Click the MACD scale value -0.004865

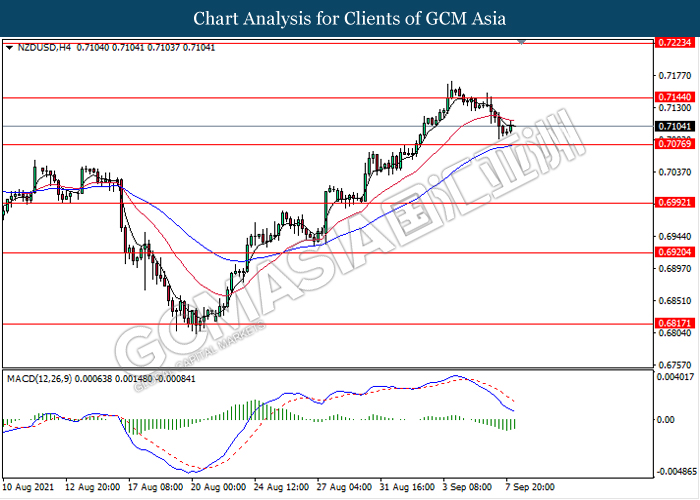coord(676,472)
